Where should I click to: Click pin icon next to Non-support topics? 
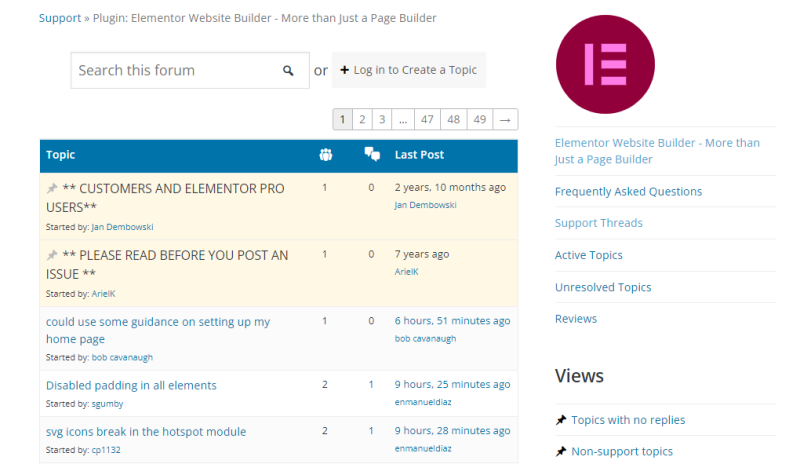click(x=561, y=451)
